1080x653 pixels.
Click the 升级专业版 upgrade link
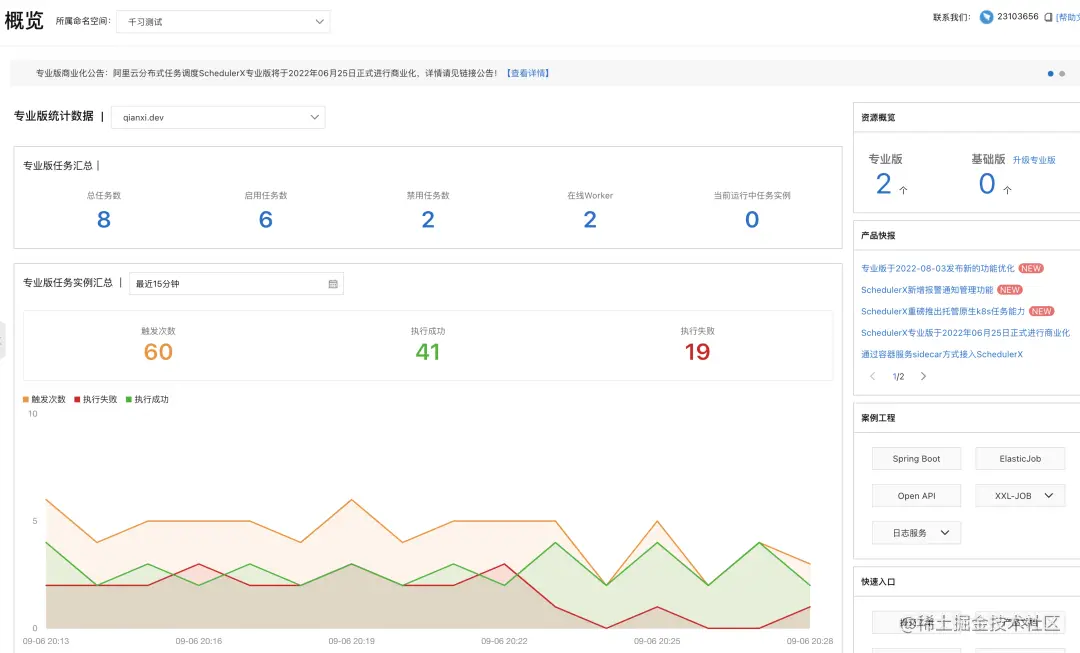point(1034,160)
